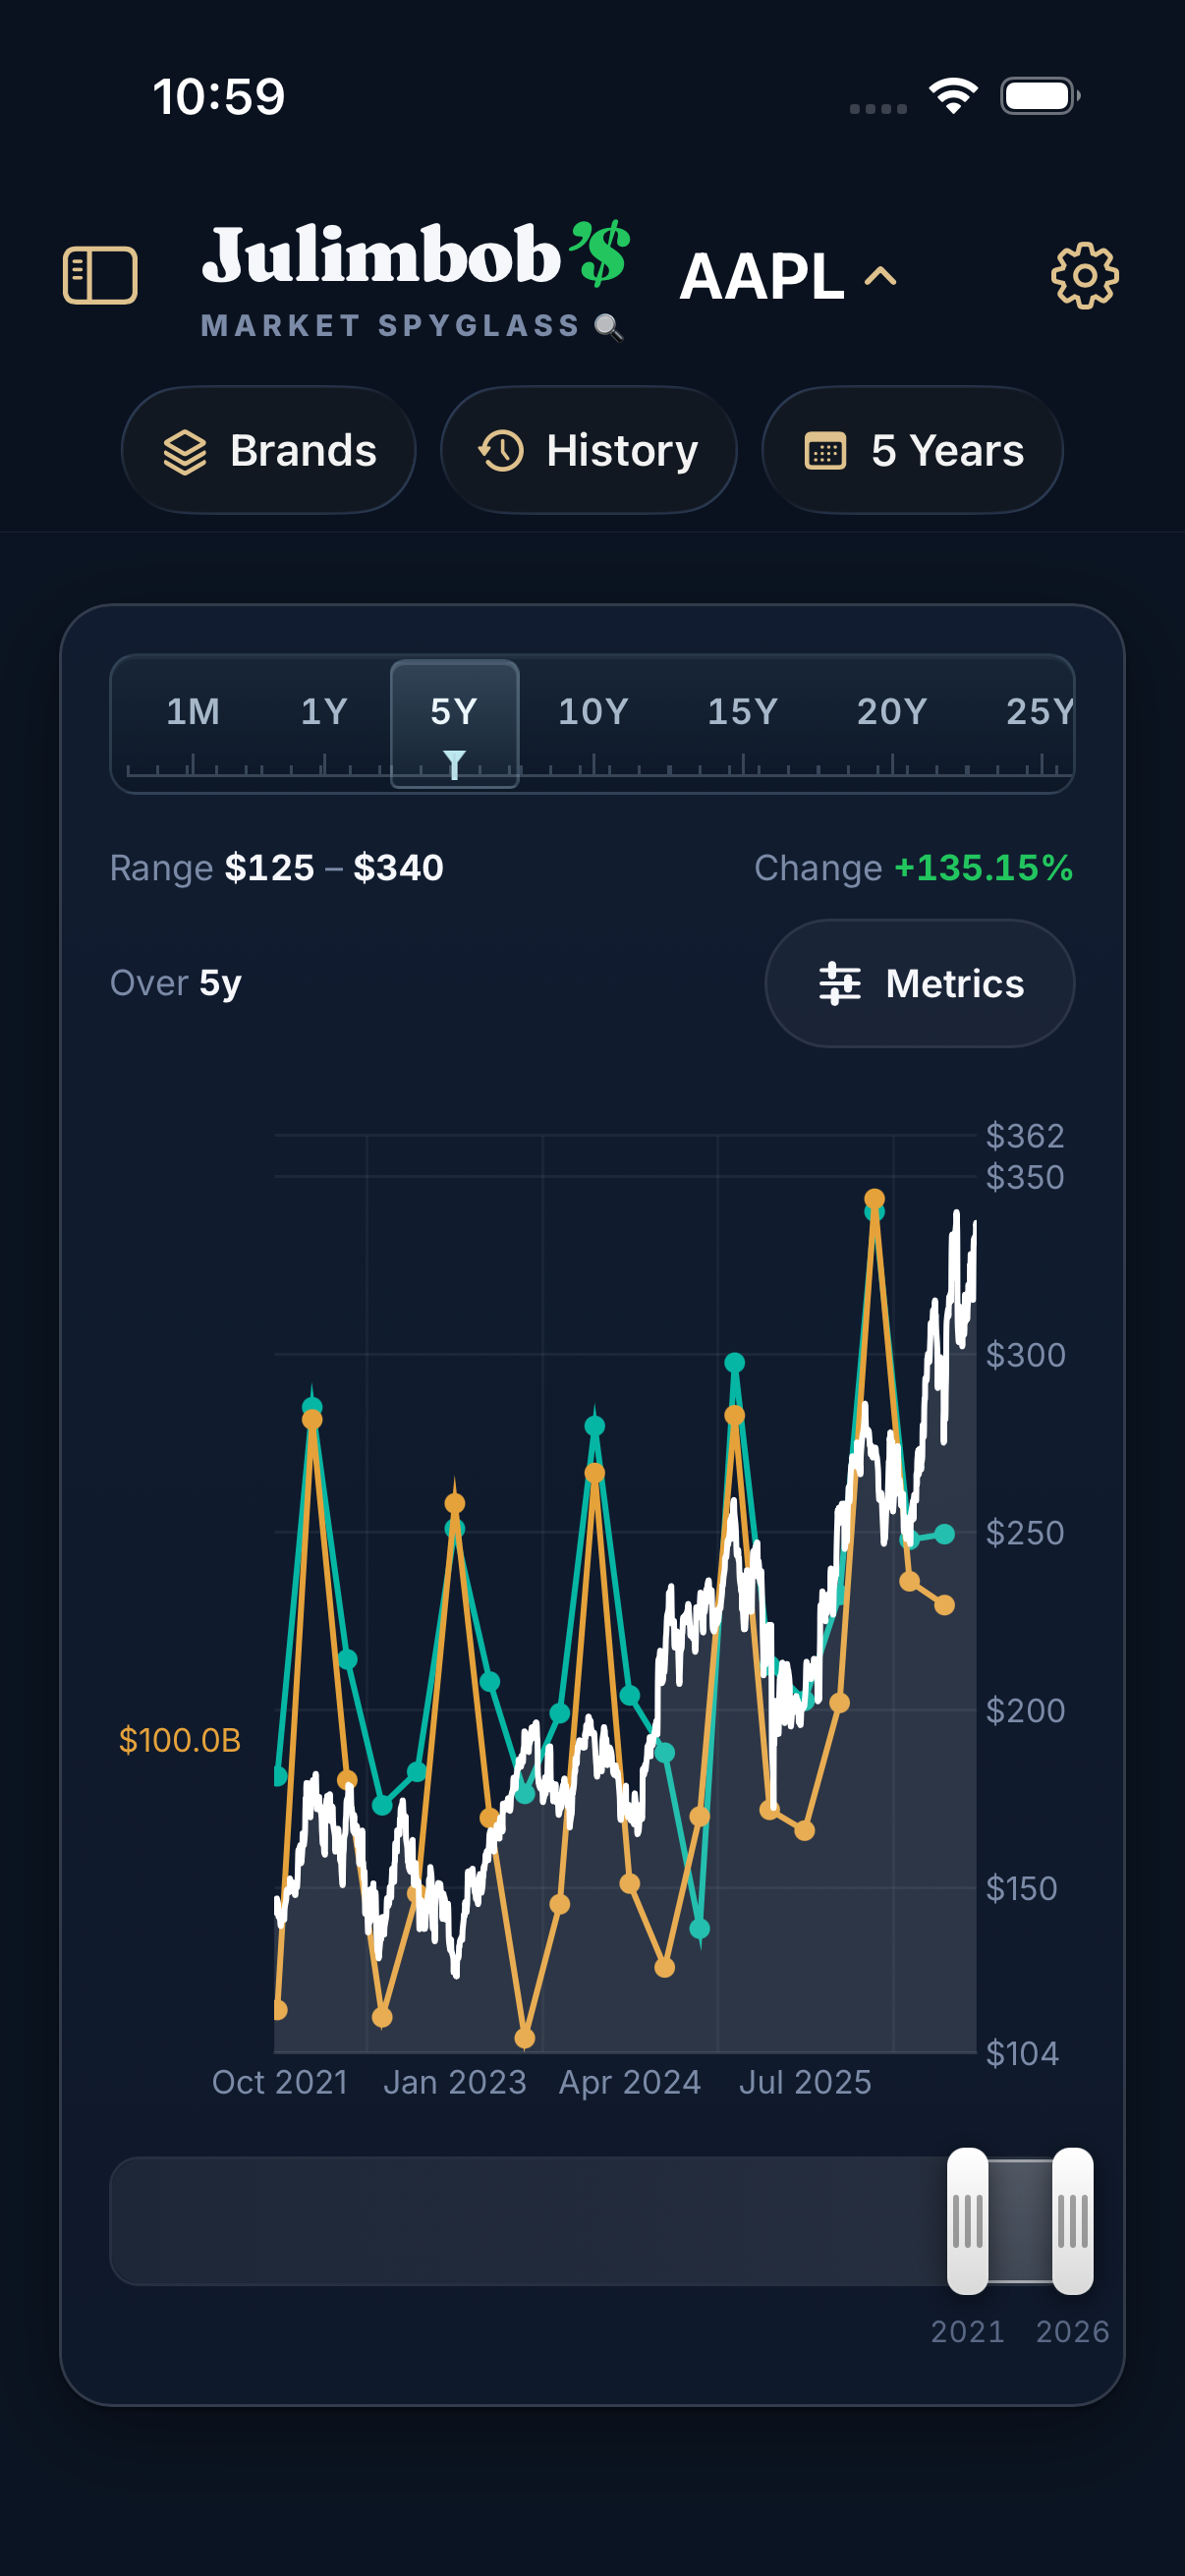Expand the AAPL ticker selector chevron
Image resolution: width=1185 pixels, height=2576 pixels.
(x=880, y=276)
